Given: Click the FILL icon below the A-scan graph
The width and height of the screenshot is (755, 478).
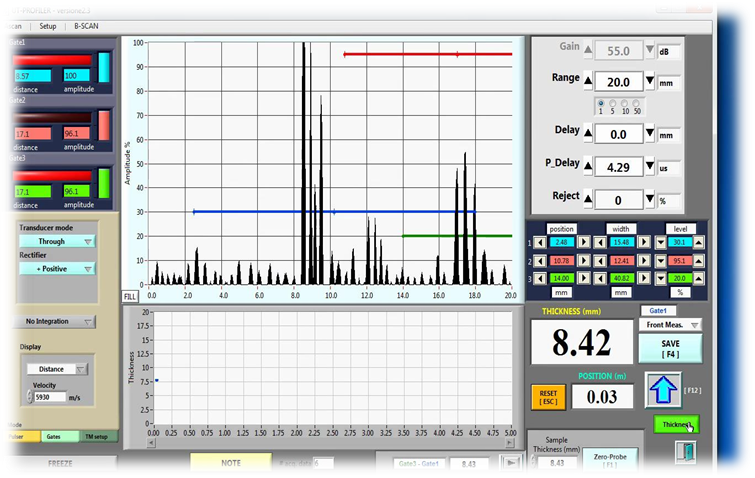Looking at the screenshot, I should (x=130, y=297).
